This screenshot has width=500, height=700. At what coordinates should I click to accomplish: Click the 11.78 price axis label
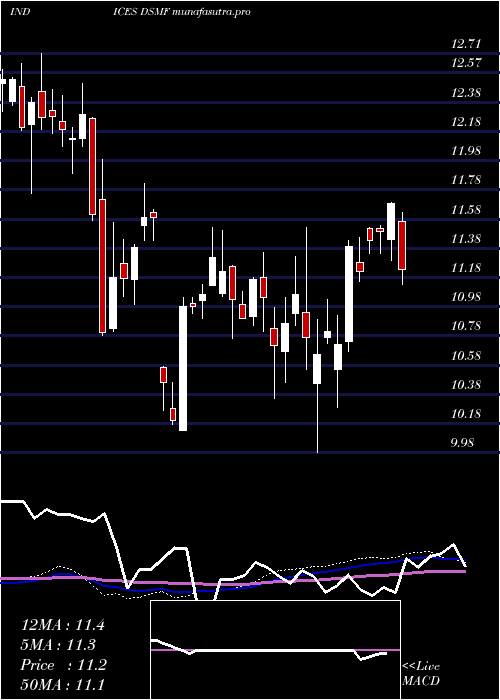coord(466,180)
